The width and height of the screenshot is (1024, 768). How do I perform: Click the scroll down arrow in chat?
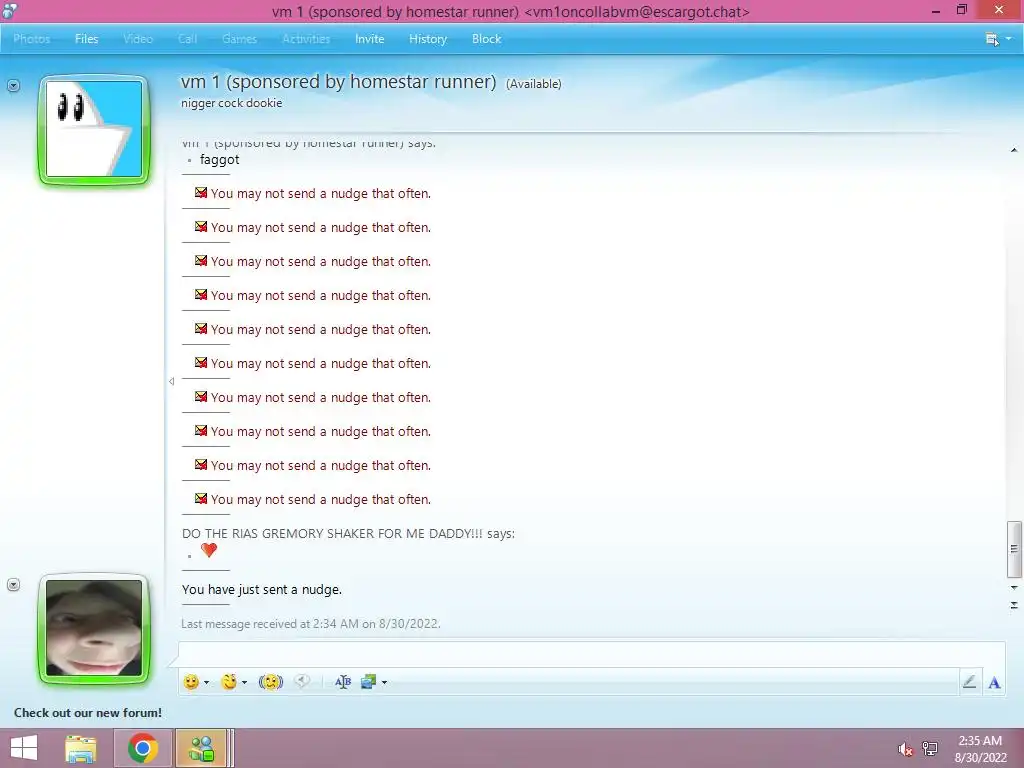pyautogui.click(x=1014, y=588)
